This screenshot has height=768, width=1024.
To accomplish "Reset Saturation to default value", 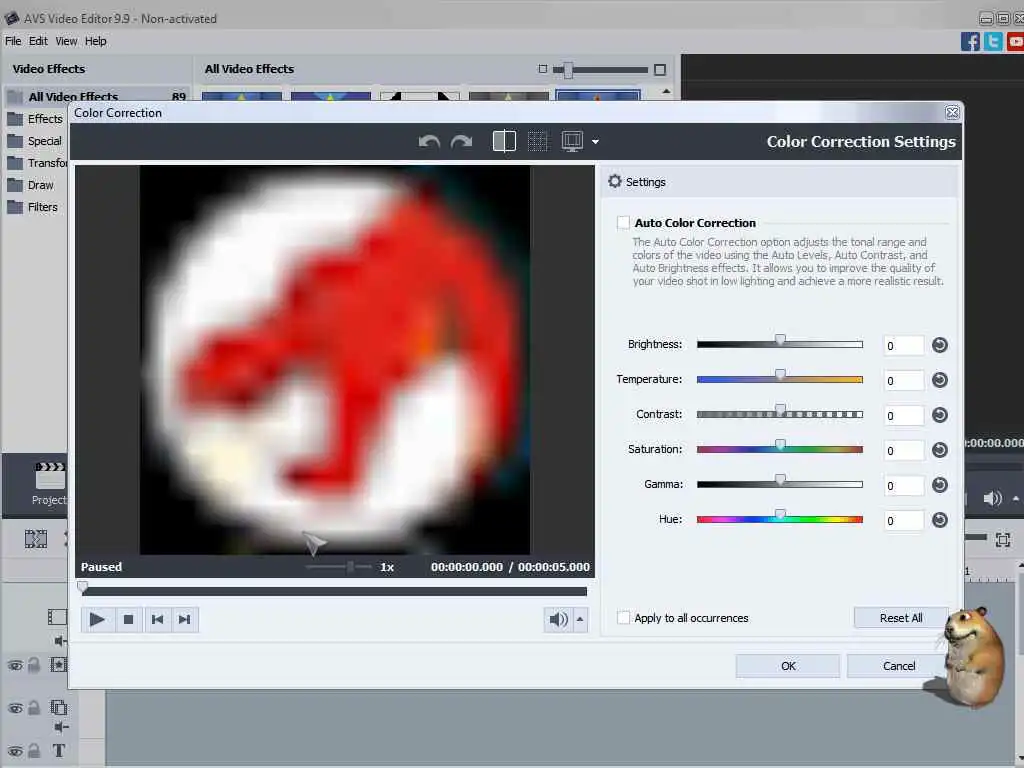I will [940, 450].
